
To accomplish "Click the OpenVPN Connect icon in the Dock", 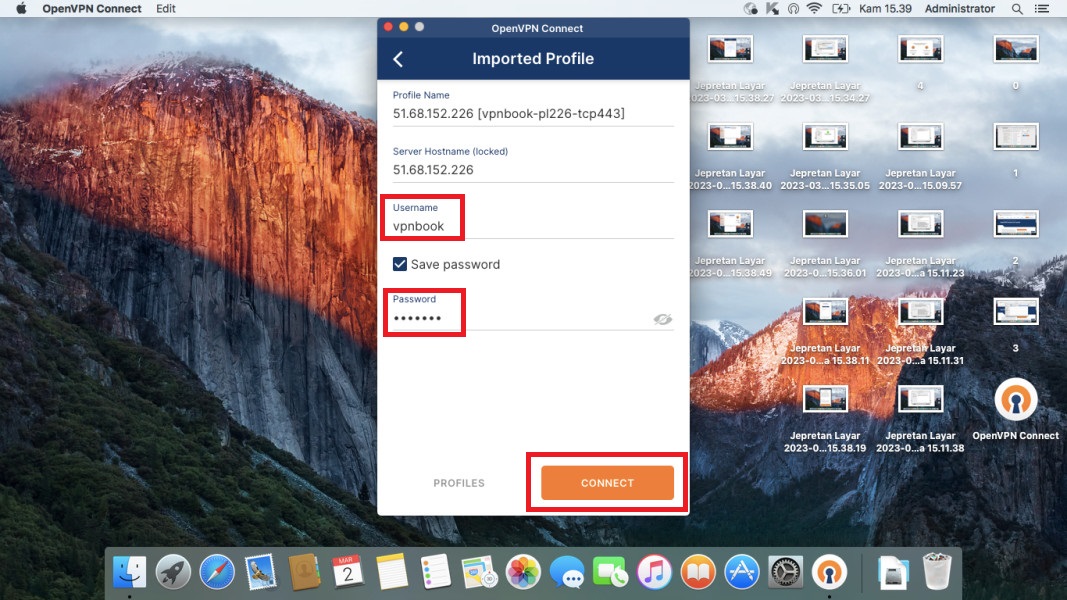I will point(829,572).
